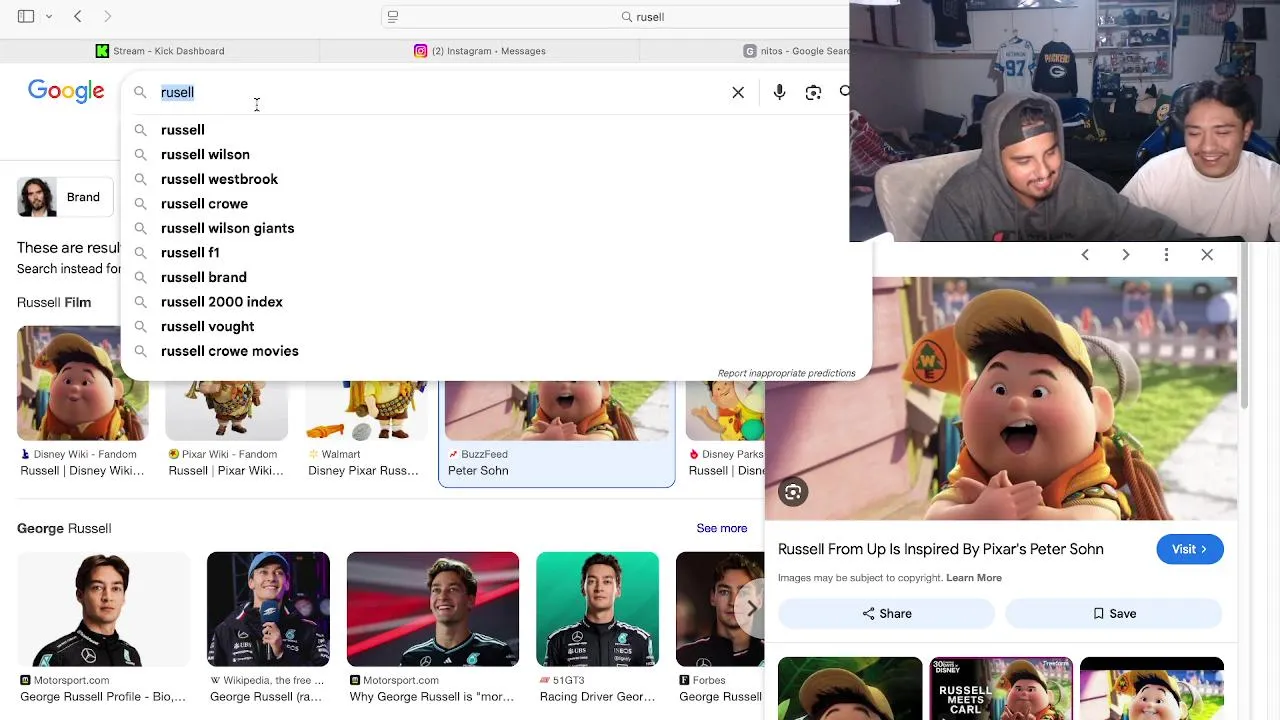Viewport: 1280px width, 720px height.
Task: Open Wikipedia George Russell image result
Action: 268,609
